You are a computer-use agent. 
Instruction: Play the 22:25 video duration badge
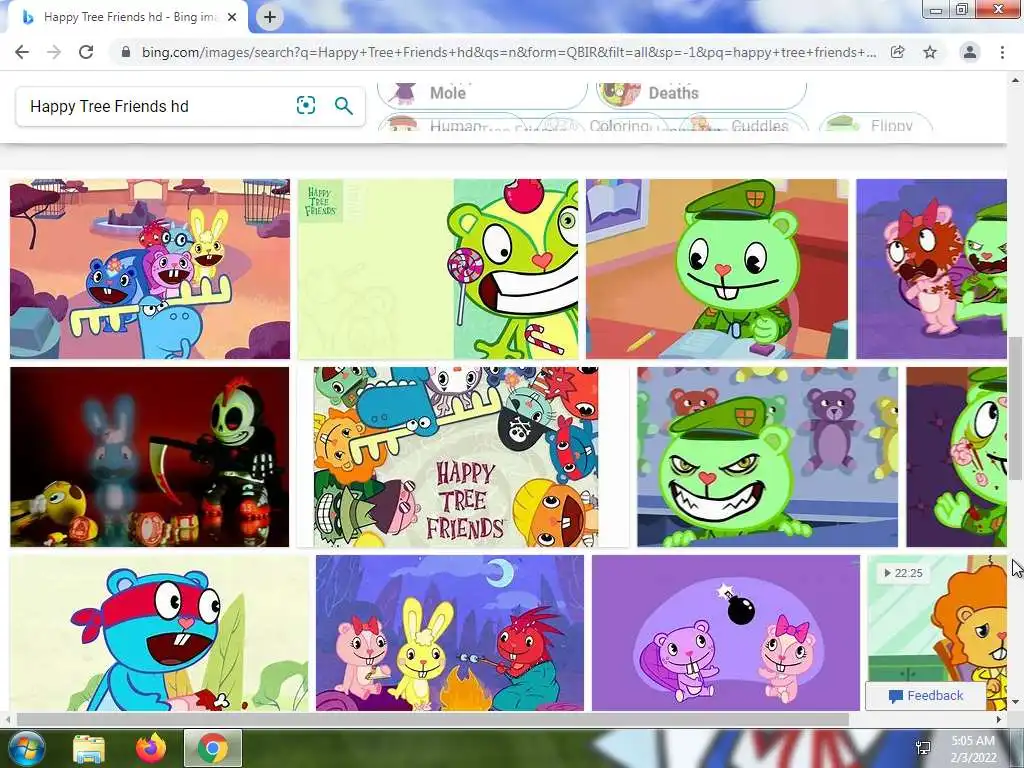click(x=903, y=573)
